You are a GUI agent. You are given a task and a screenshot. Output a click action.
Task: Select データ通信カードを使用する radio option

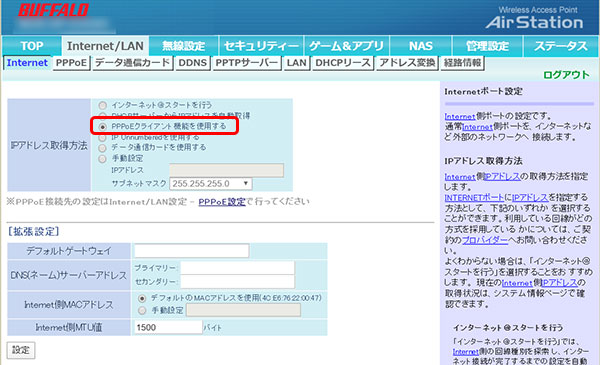point(103,148)
